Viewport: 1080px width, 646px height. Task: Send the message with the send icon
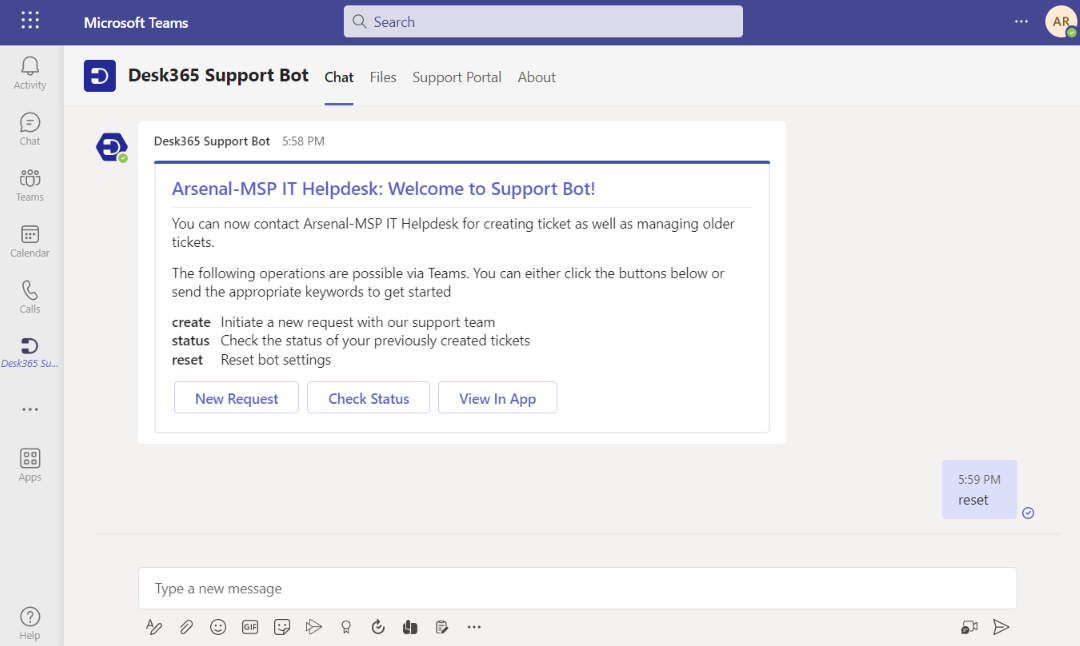[x=1001, y=627]
